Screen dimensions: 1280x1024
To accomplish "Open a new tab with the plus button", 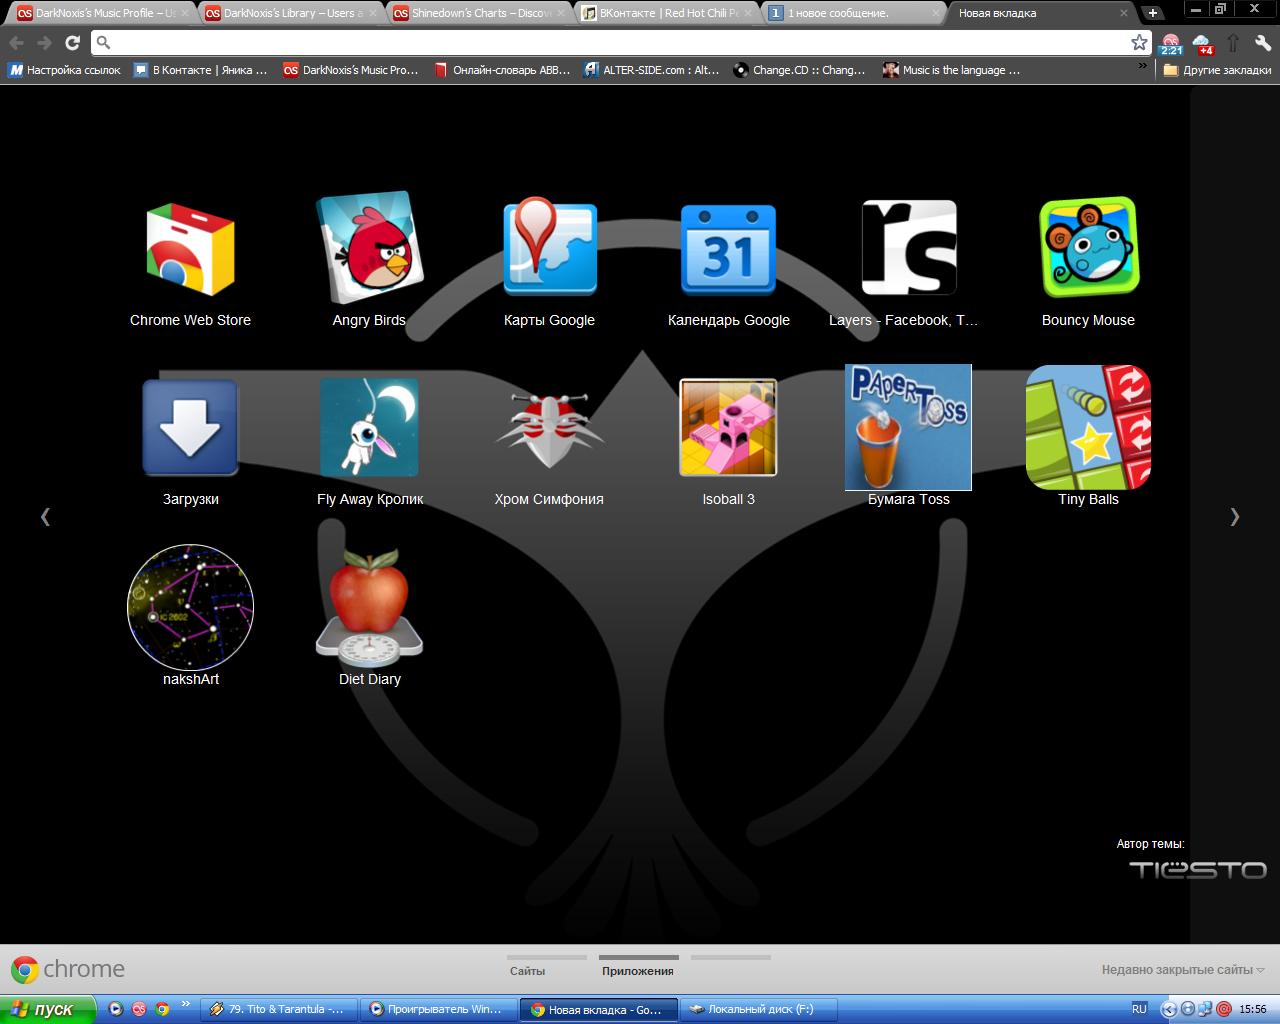I will click(x=1153, y=13).
